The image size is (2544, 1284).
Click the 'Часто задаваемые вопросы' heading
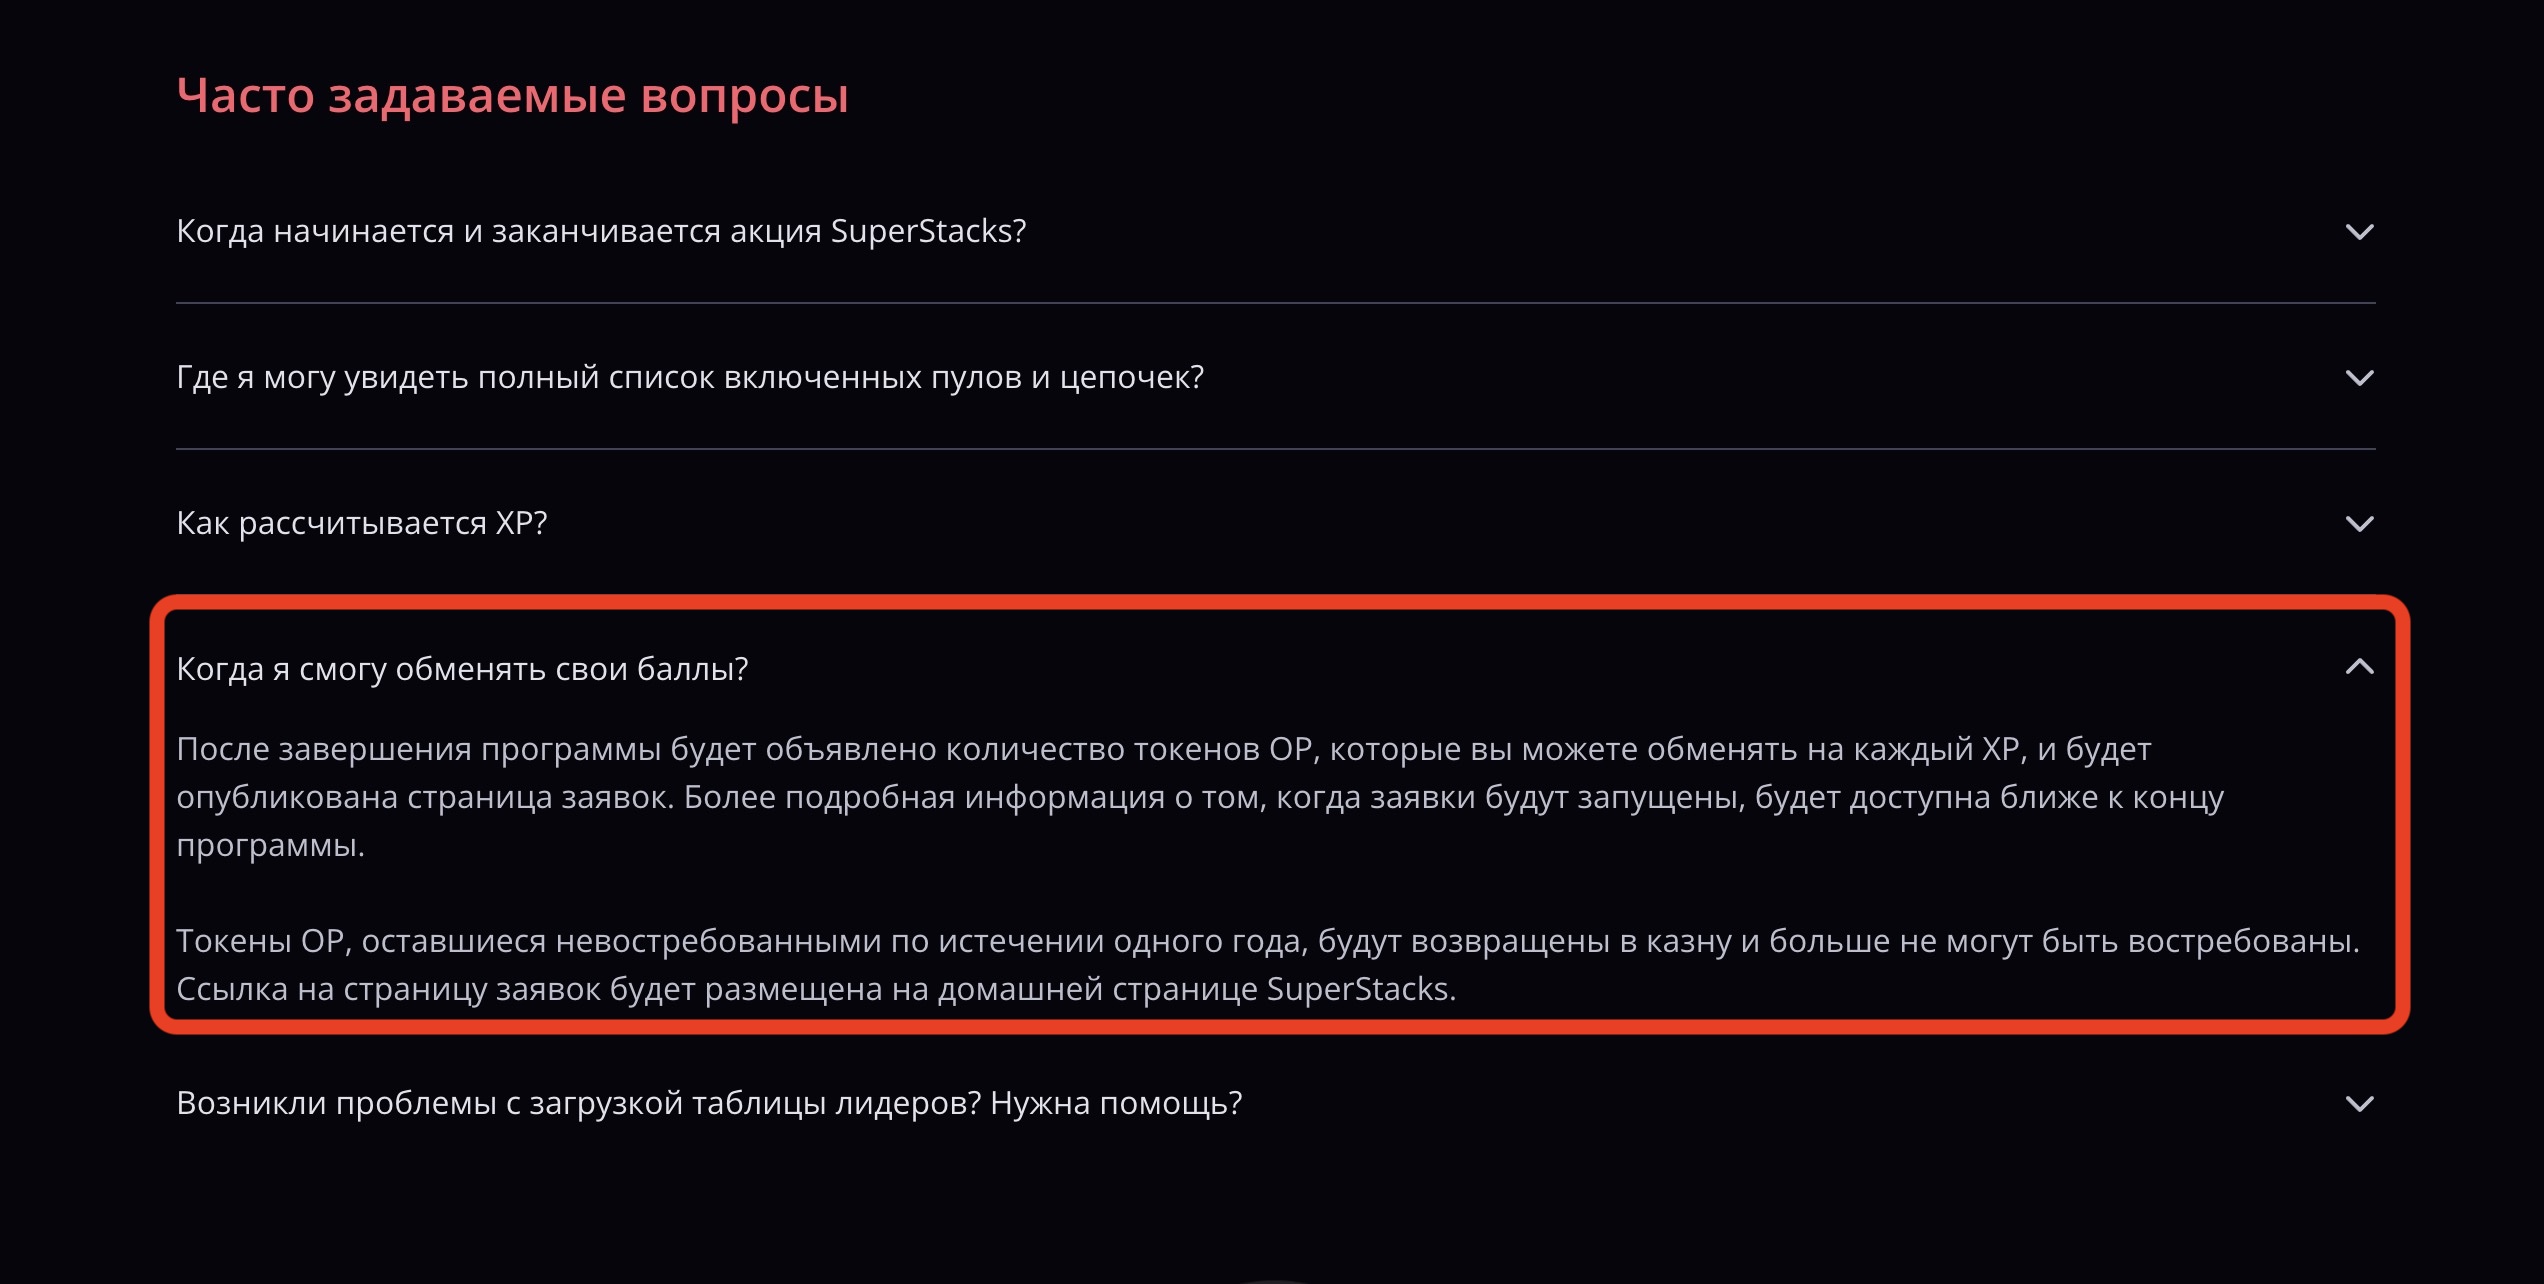512,96
